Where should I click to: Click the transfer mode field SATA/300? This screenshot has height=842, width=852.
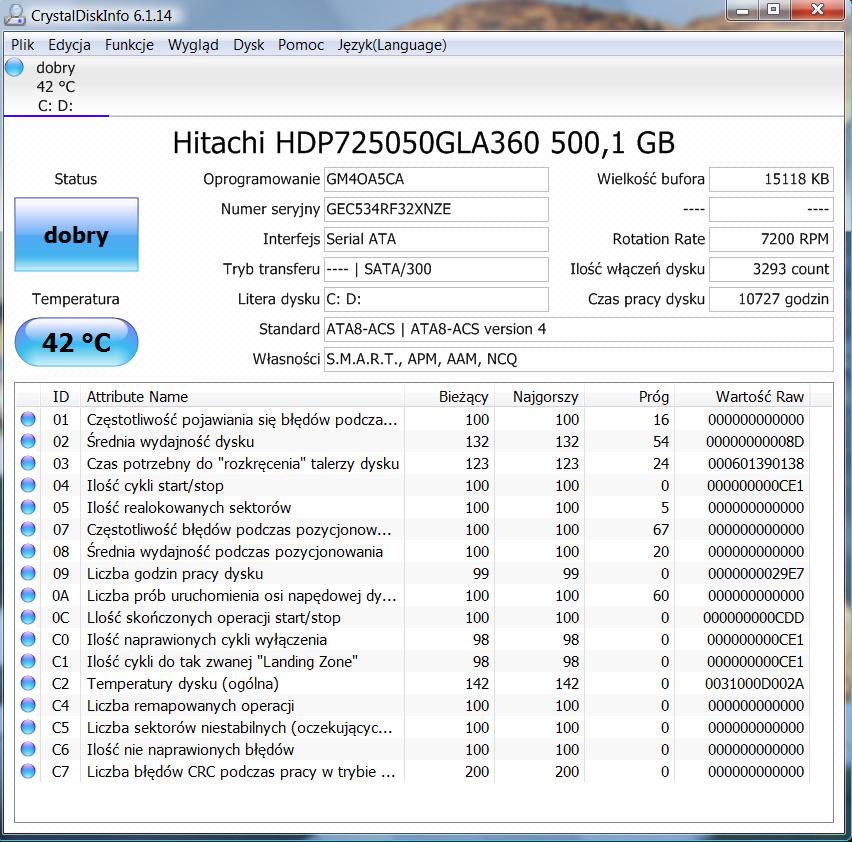(436, 269)
